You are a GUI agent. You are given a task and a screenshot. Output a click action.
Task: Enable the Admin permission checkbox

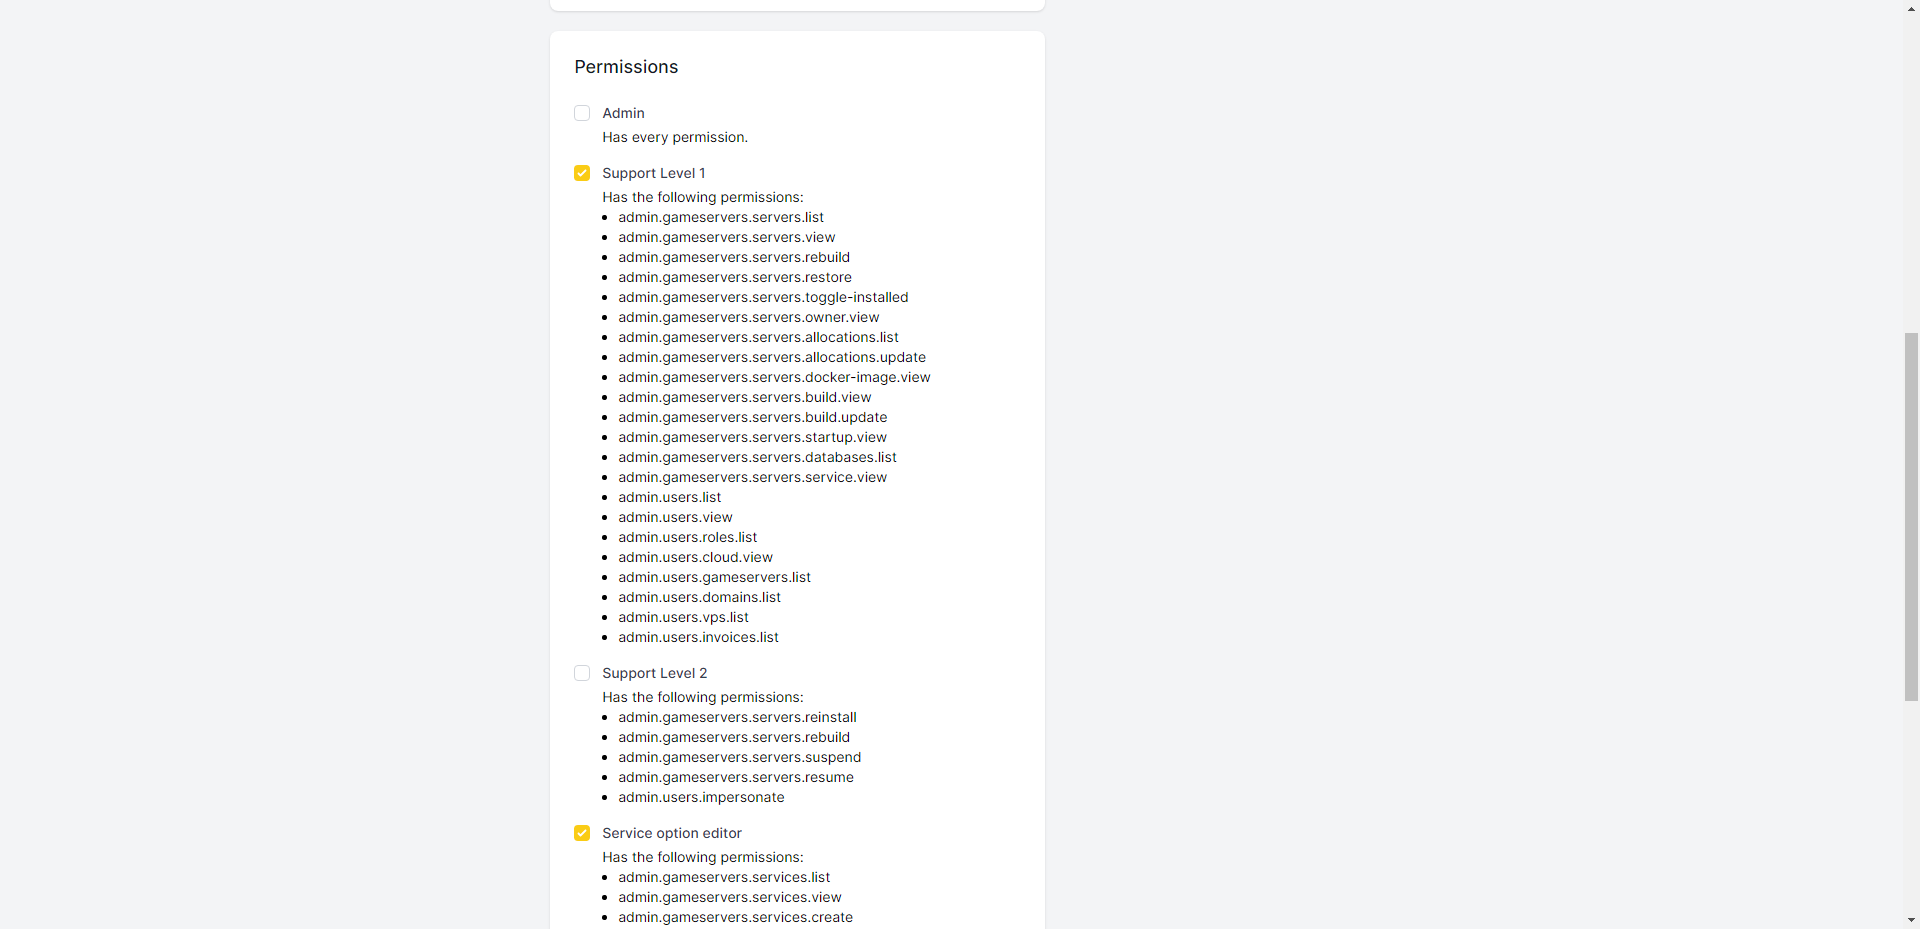click(582, 113)
